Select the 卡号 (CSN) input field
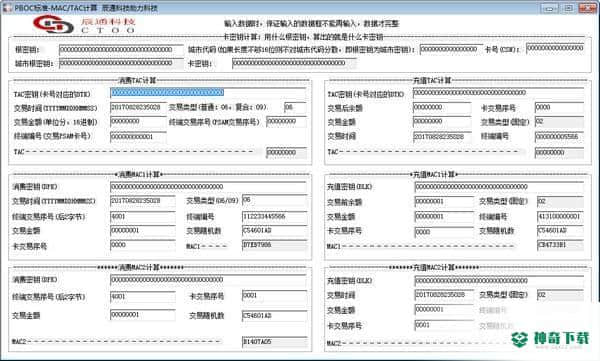The width and height of the screenshot is (600, 361). [555, 48]
